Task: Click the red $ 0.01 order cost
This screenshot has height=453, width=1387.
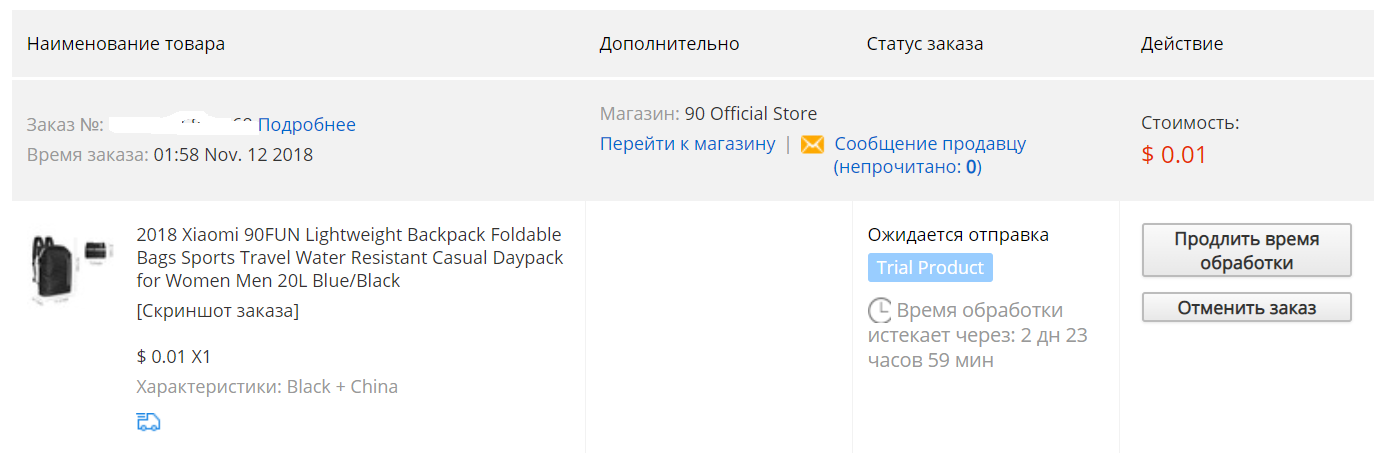Action: point(1174,155)
